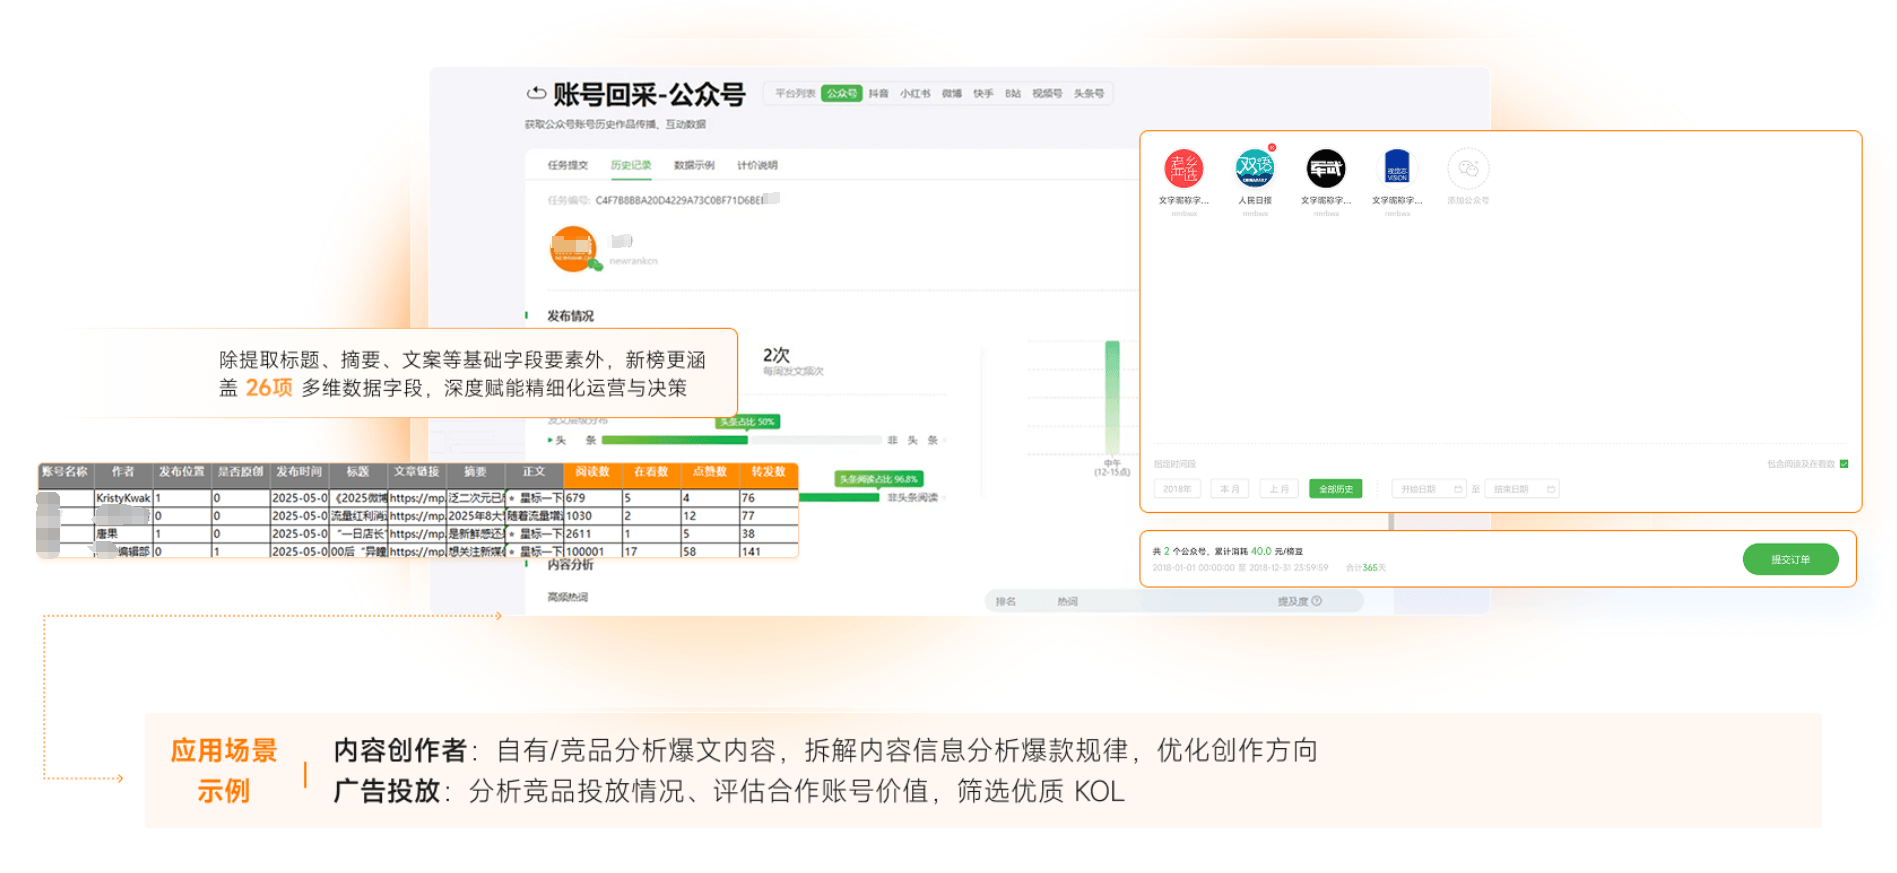Image resolution: width=1897 pixels, height=873 pixels.
Task: Switch to the 数据示例 tab
Action: pyautogui.click(x=694, y=165)
